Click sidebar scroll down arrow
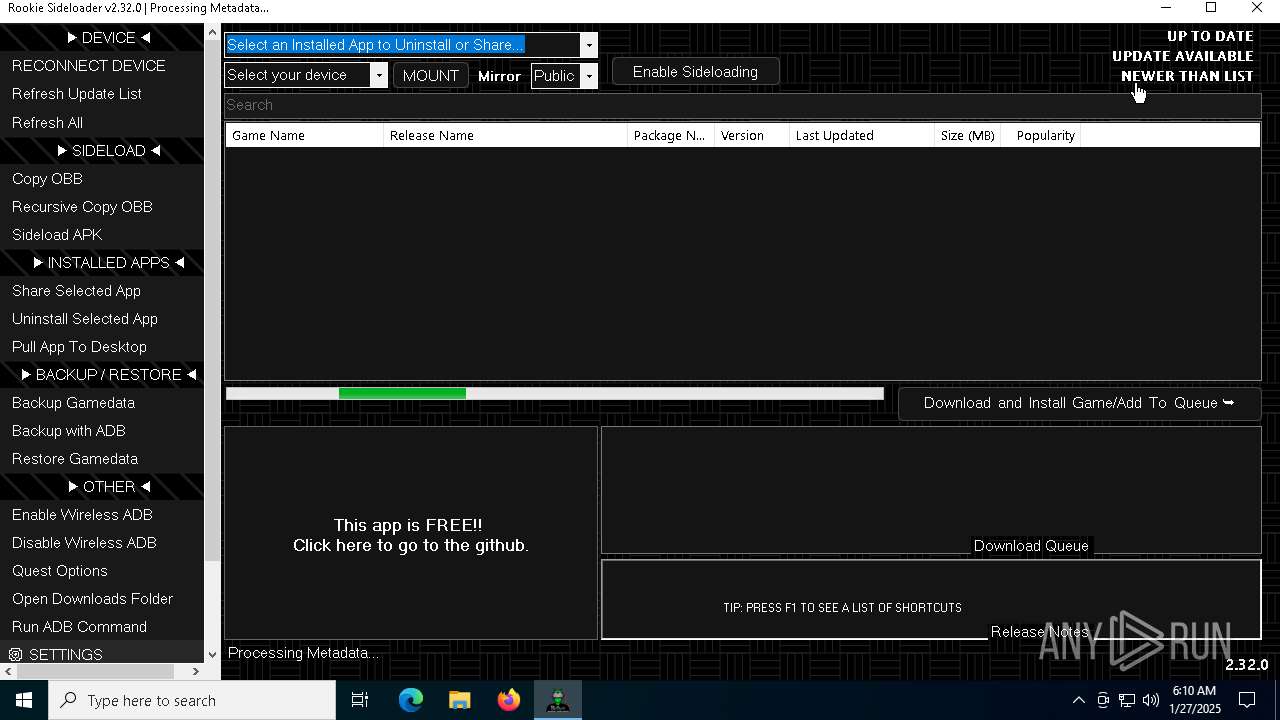1280x720 pixels. [x=212, y=655]
